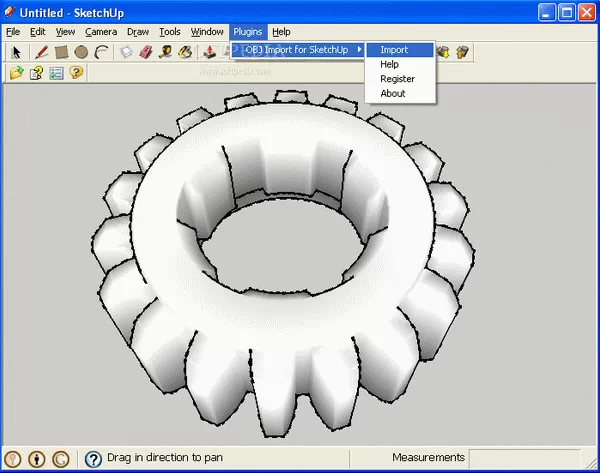Screen dimensions: 600x473
Task: Choose the Line pencil tool
Action: tap(41, 52)
